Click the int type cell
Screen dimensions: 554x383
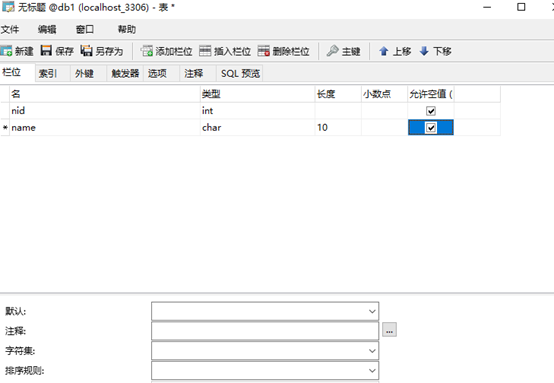click(x=257, y=111)
